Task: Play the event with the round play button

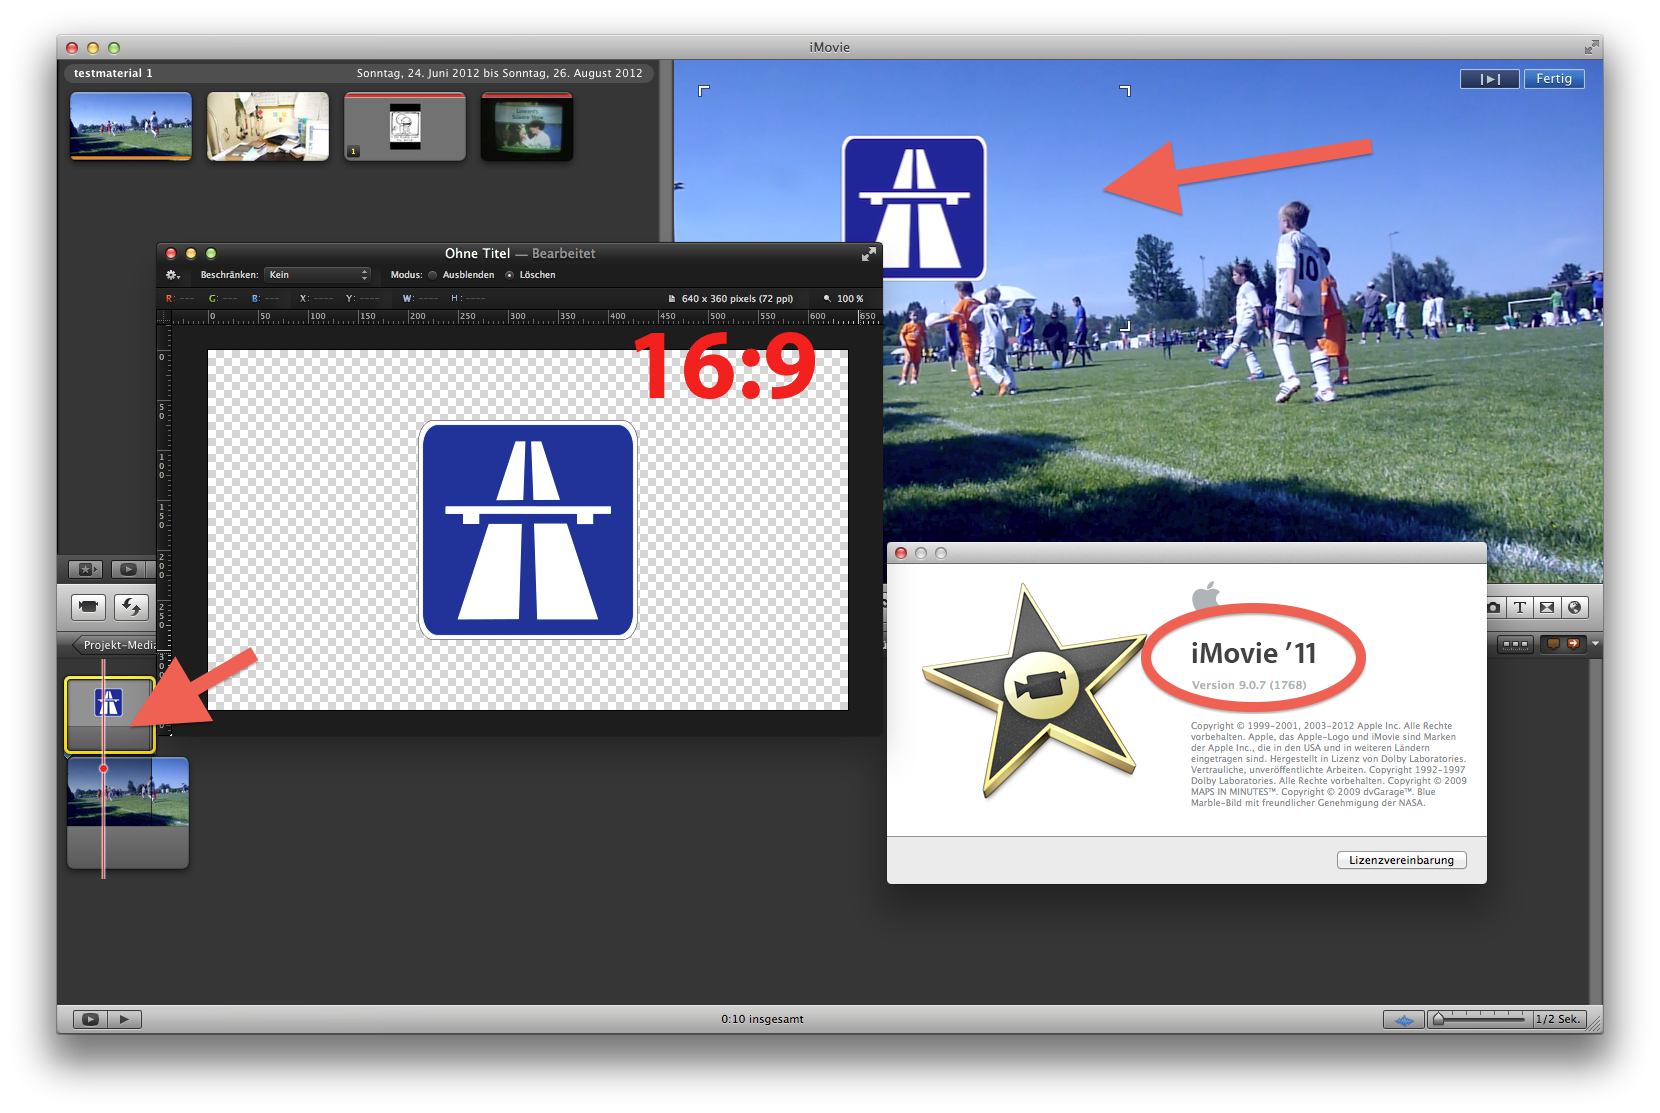Action: 128,569
